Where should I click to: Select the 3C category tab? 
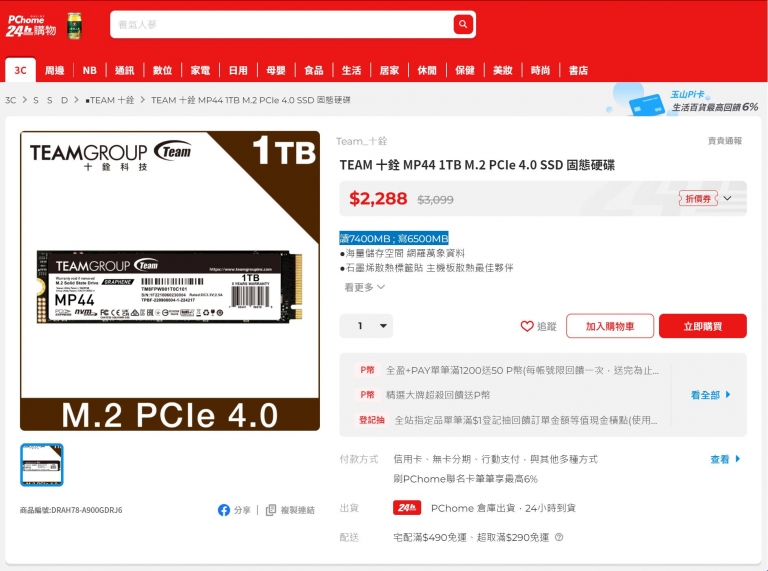point(20,70)
